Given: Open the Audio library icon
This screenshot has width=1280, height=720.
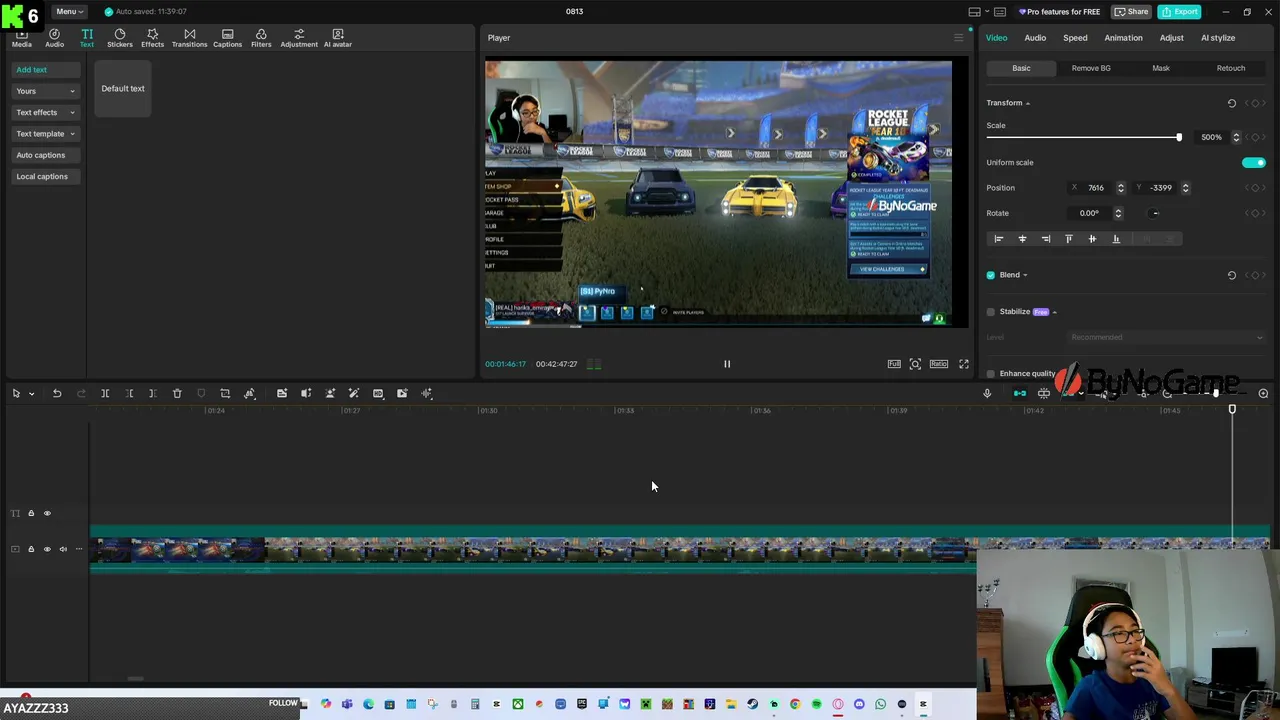Looking at the screenshot, I should click(54, 38).
